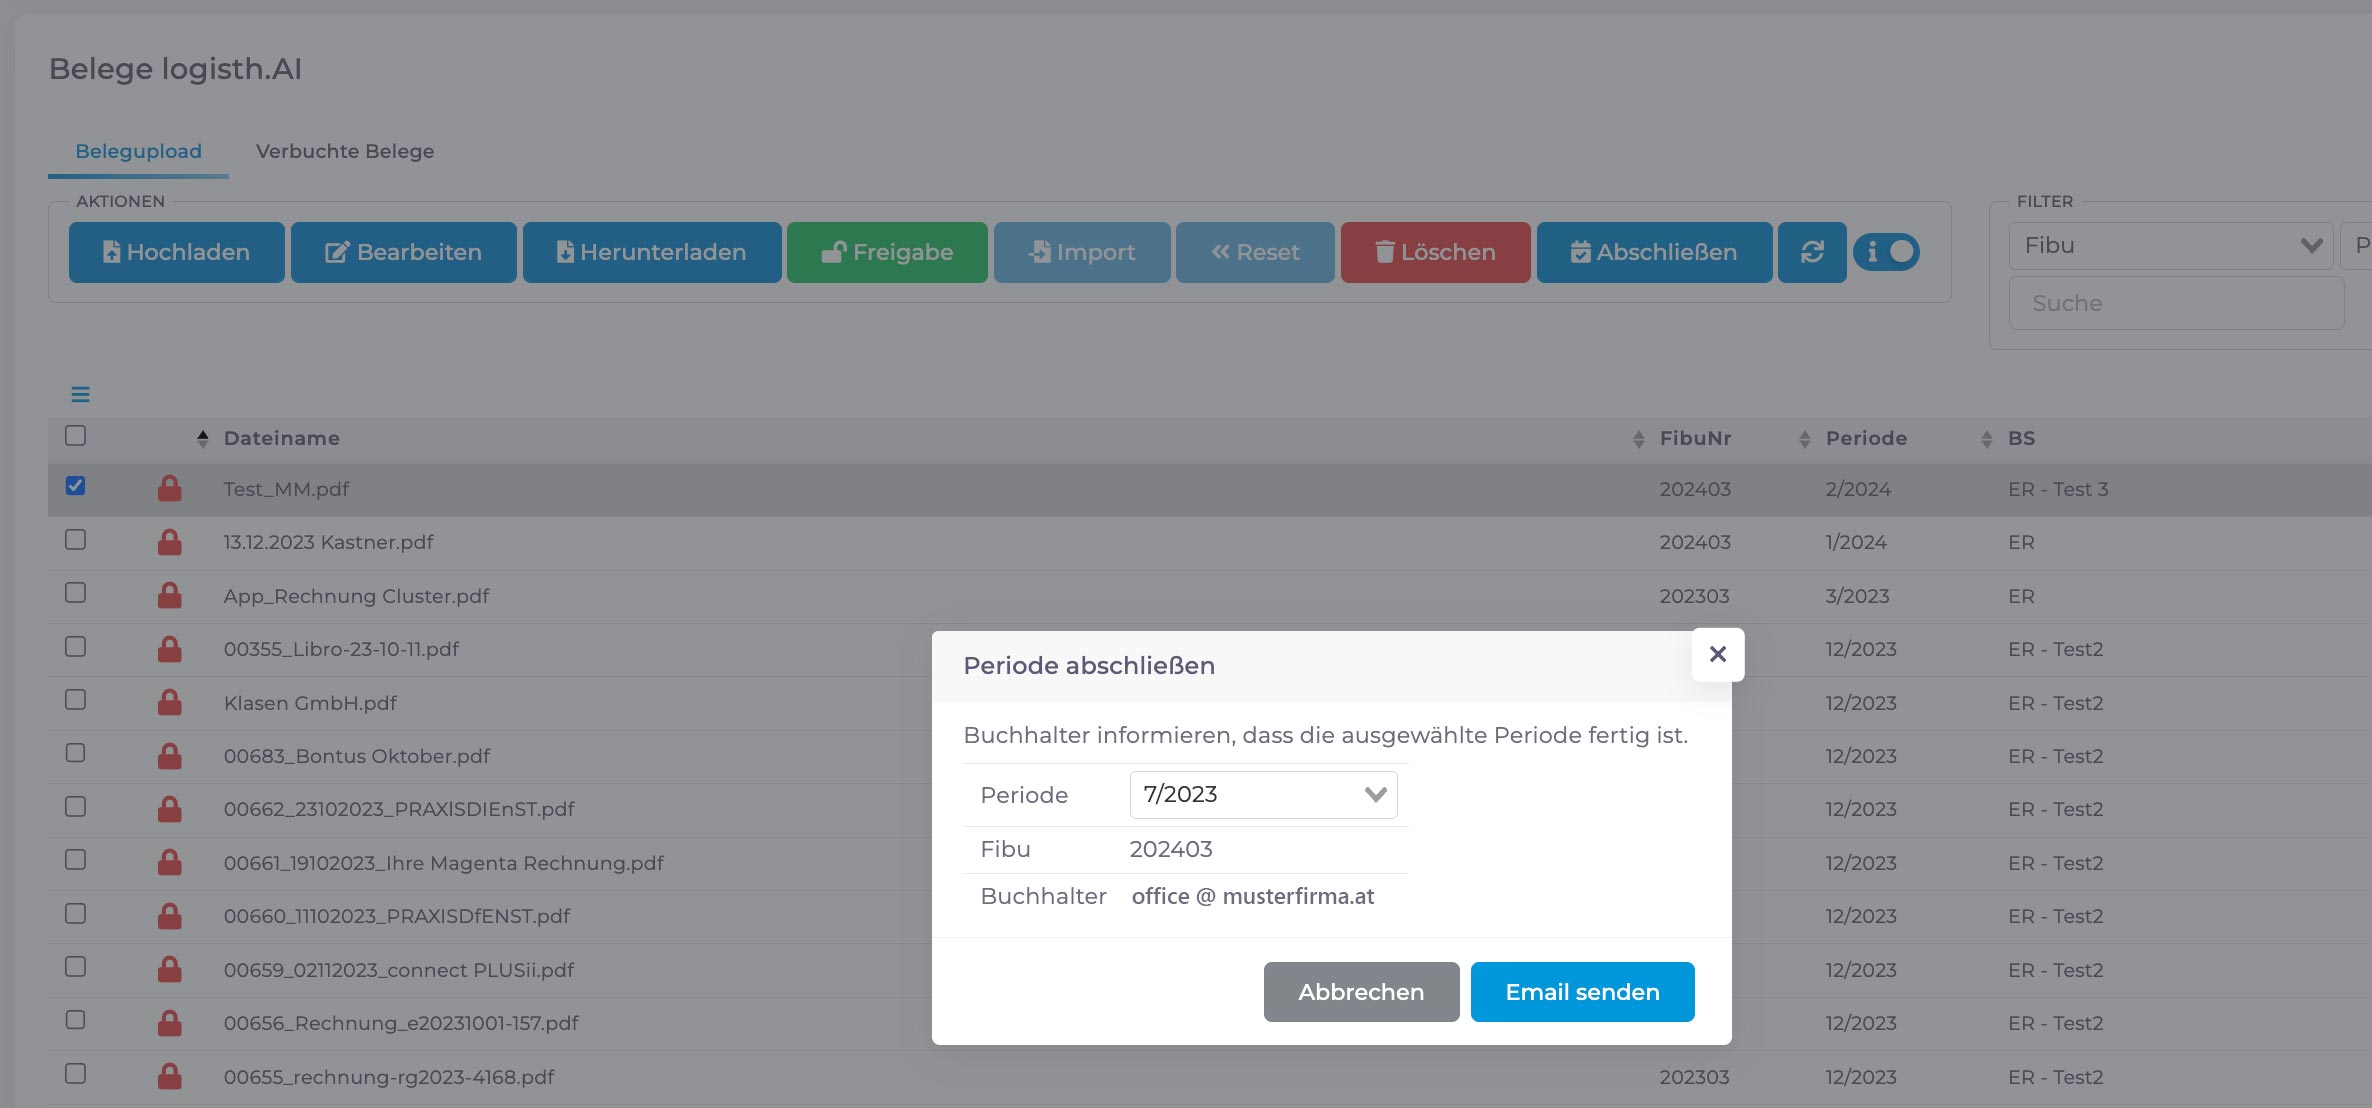Click the Email senden button

click(x=1582, y=992)
